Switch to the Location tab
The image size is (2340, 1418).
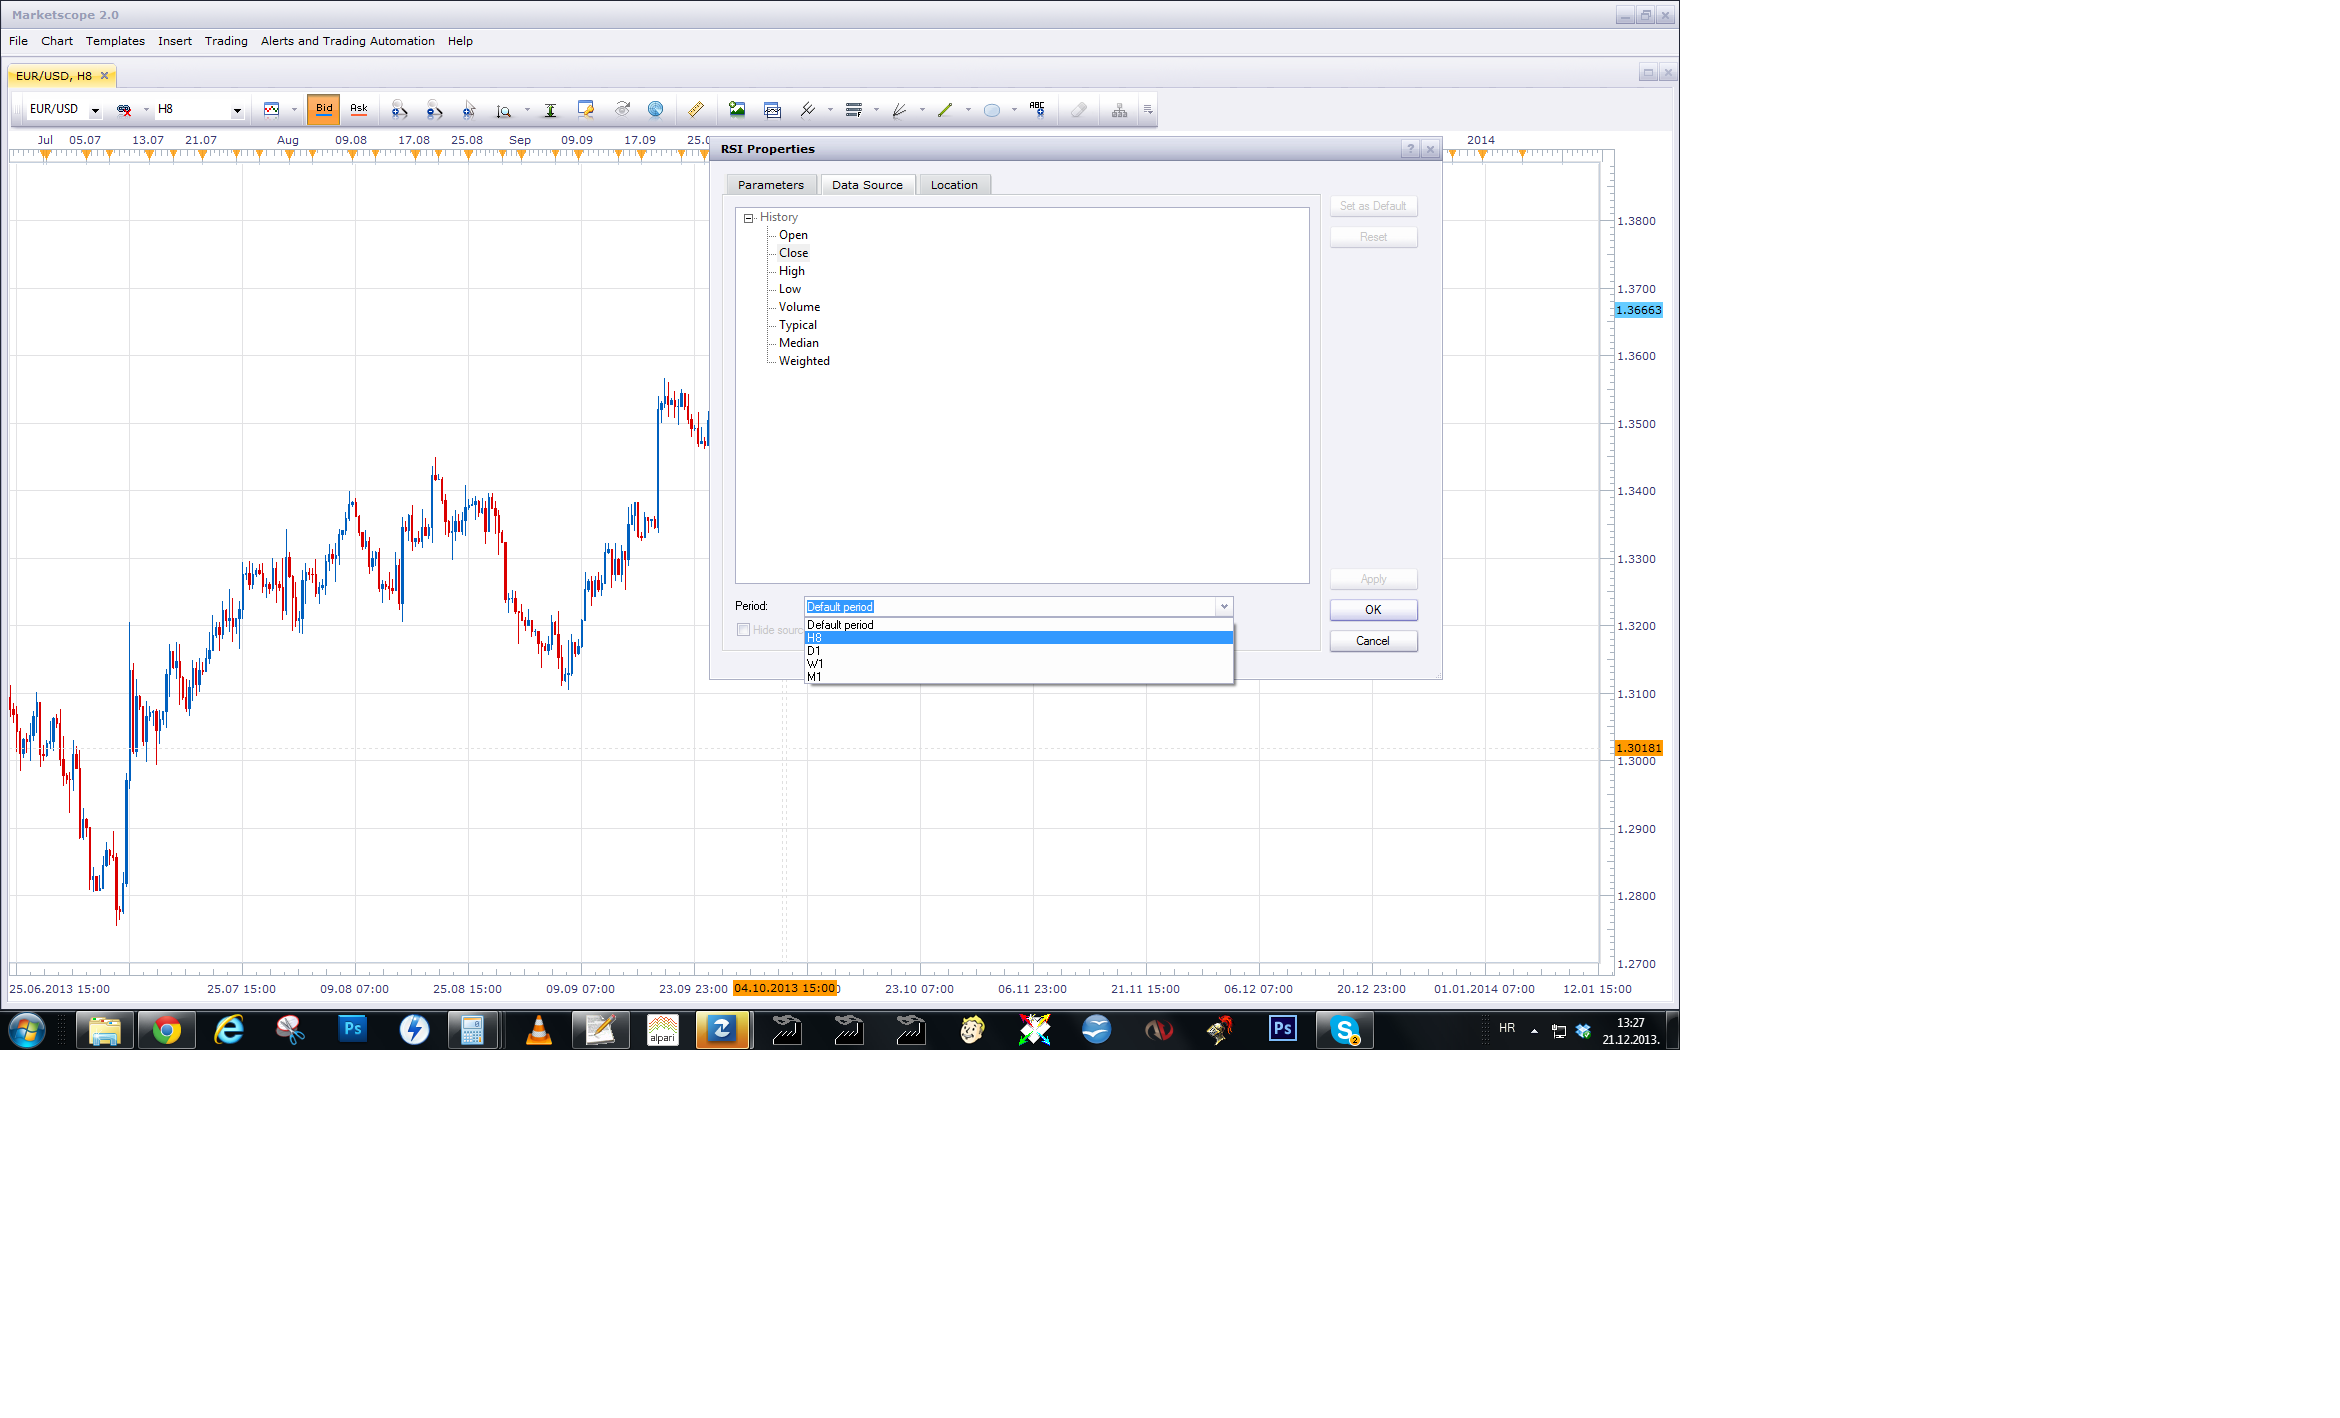click(954, 185)
